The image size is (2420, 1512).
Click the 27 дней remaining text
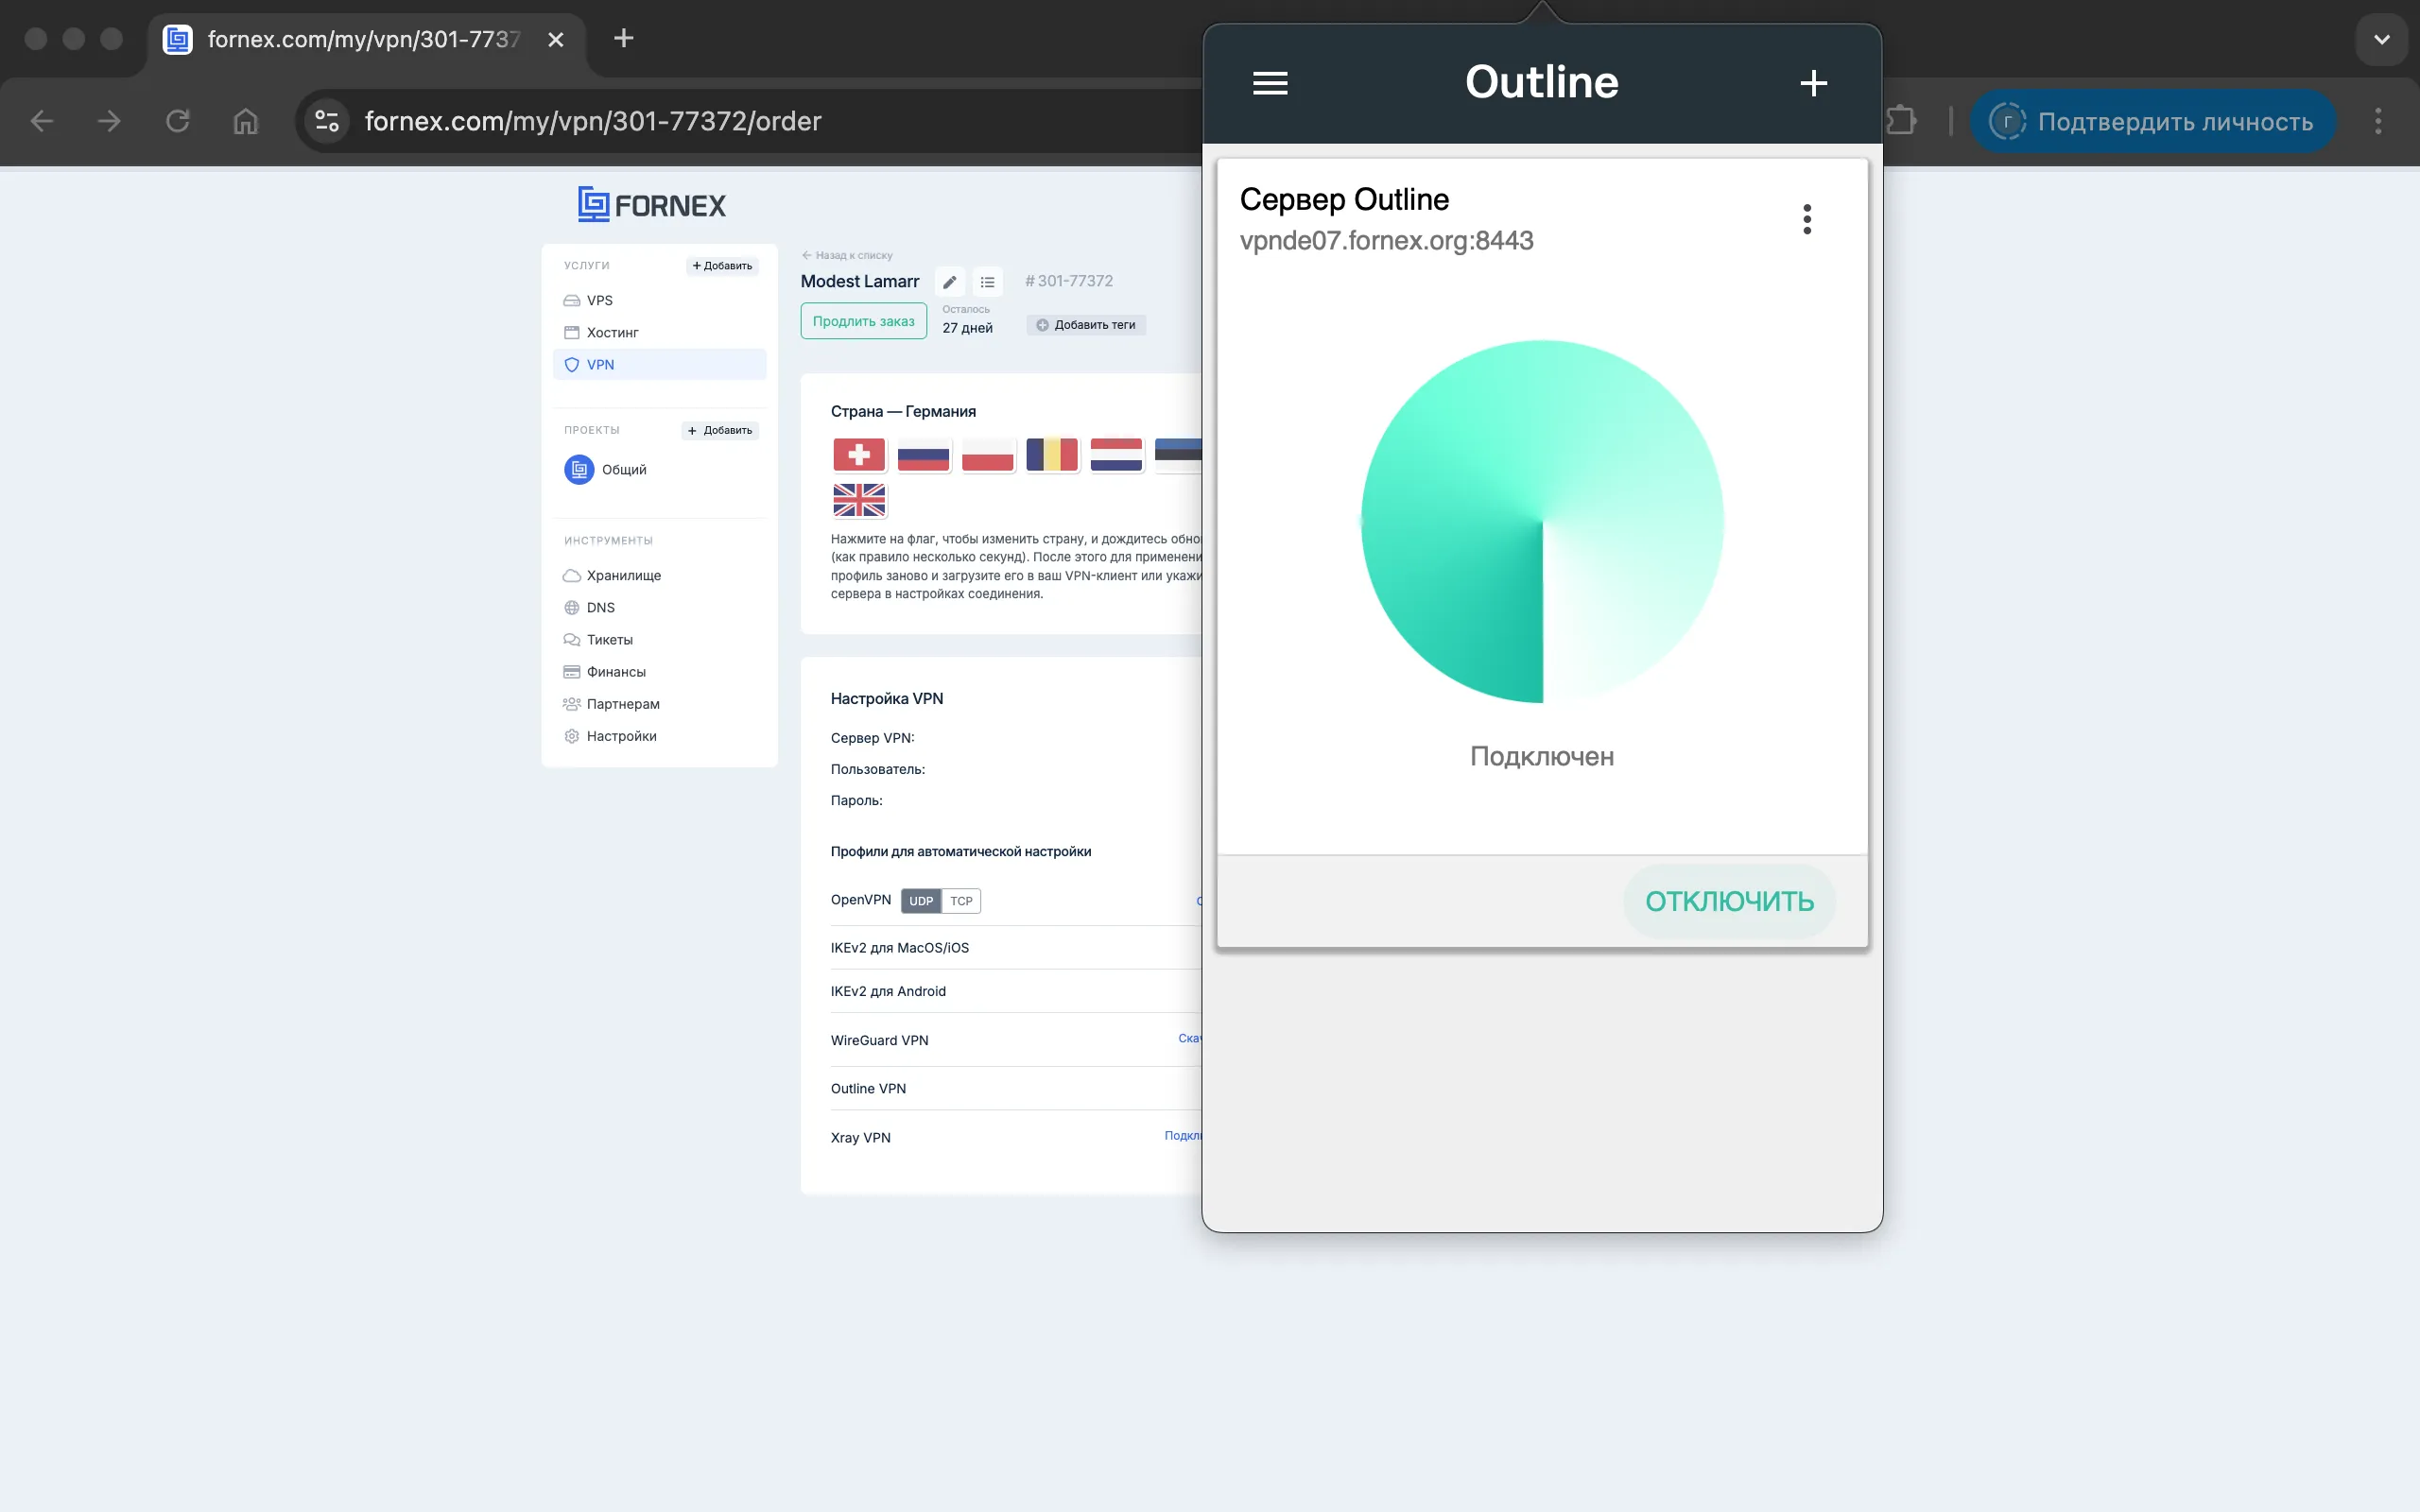tap(967, 328)
